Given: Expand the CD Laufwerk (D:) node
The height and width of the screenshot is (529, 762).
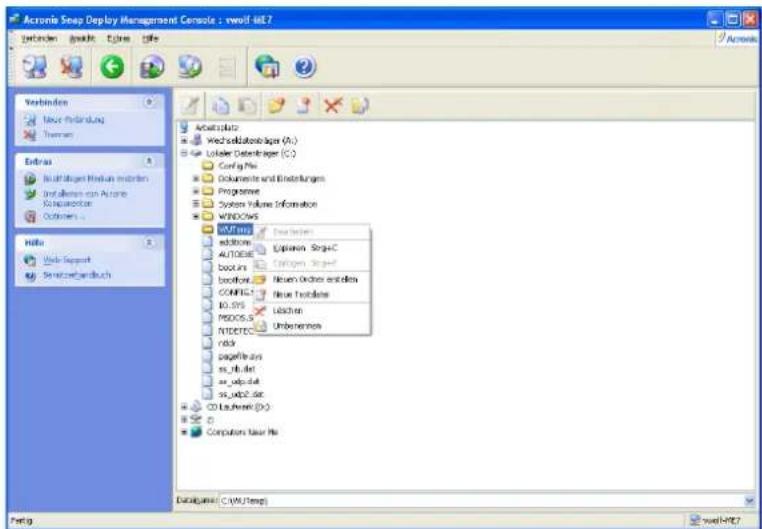Looking at the screenshot, I should pos(184,407).
